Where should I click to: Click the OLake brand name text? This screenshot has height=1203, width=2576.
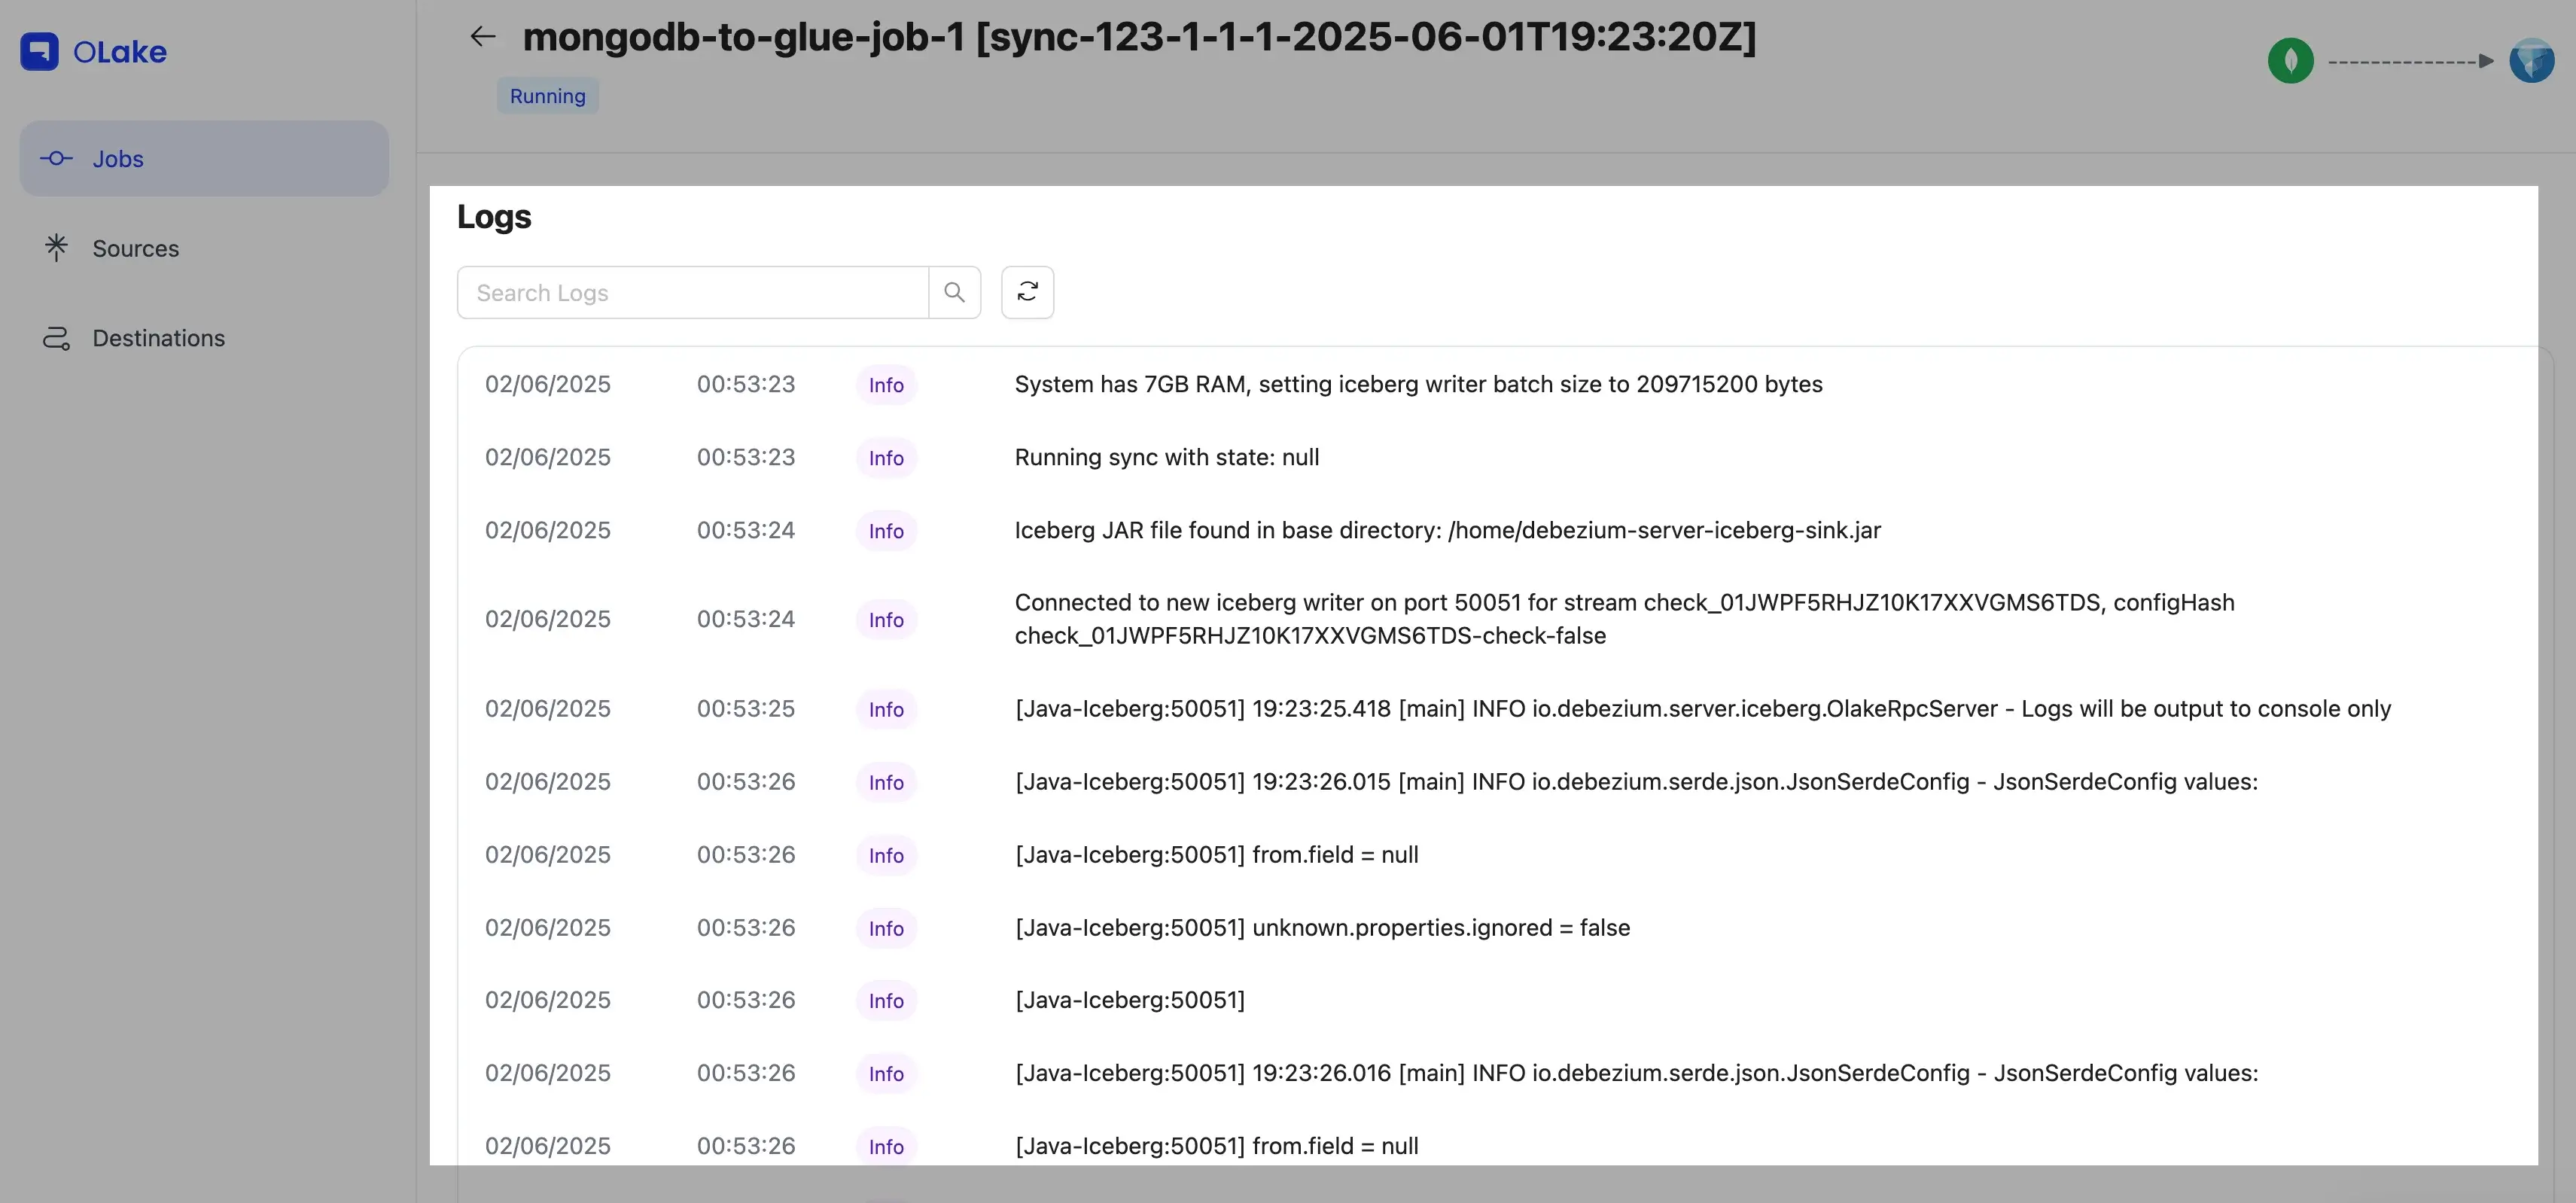tap(120, 52)
